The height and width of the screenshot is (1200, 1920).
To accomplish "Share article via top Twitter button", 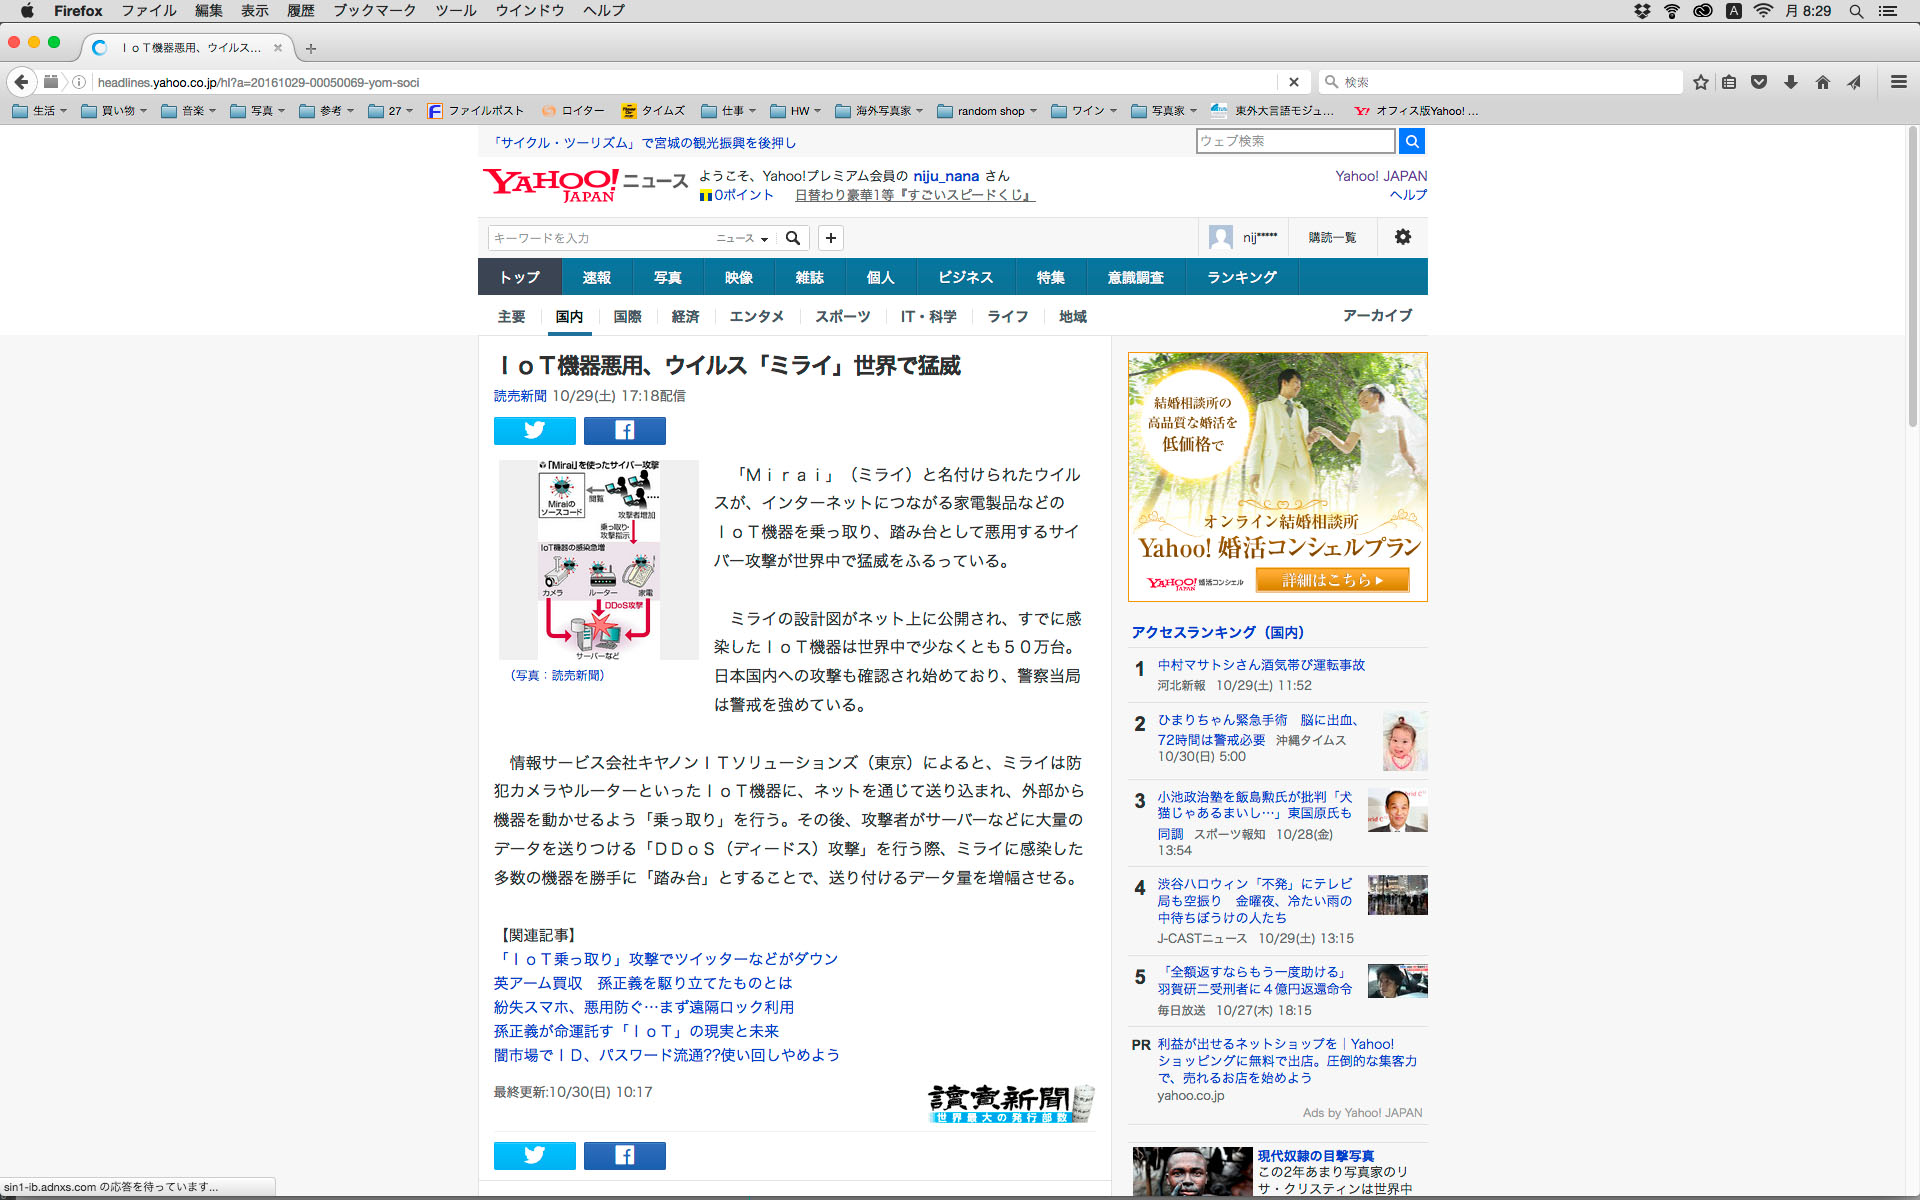I will [534, 430].
